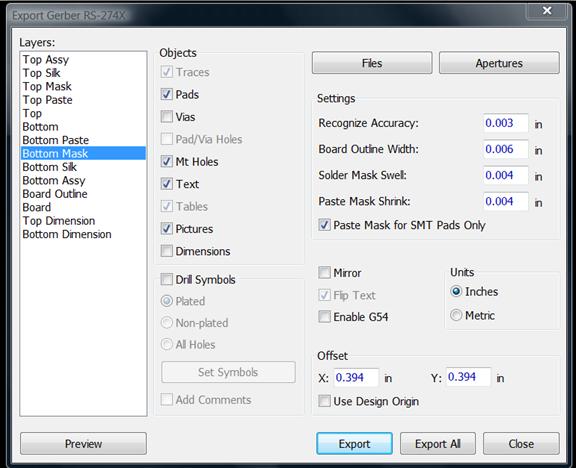Enable the Vias checkbox
Image resolution: width=576 pixels, height=468 pixels.
[167, 117]
